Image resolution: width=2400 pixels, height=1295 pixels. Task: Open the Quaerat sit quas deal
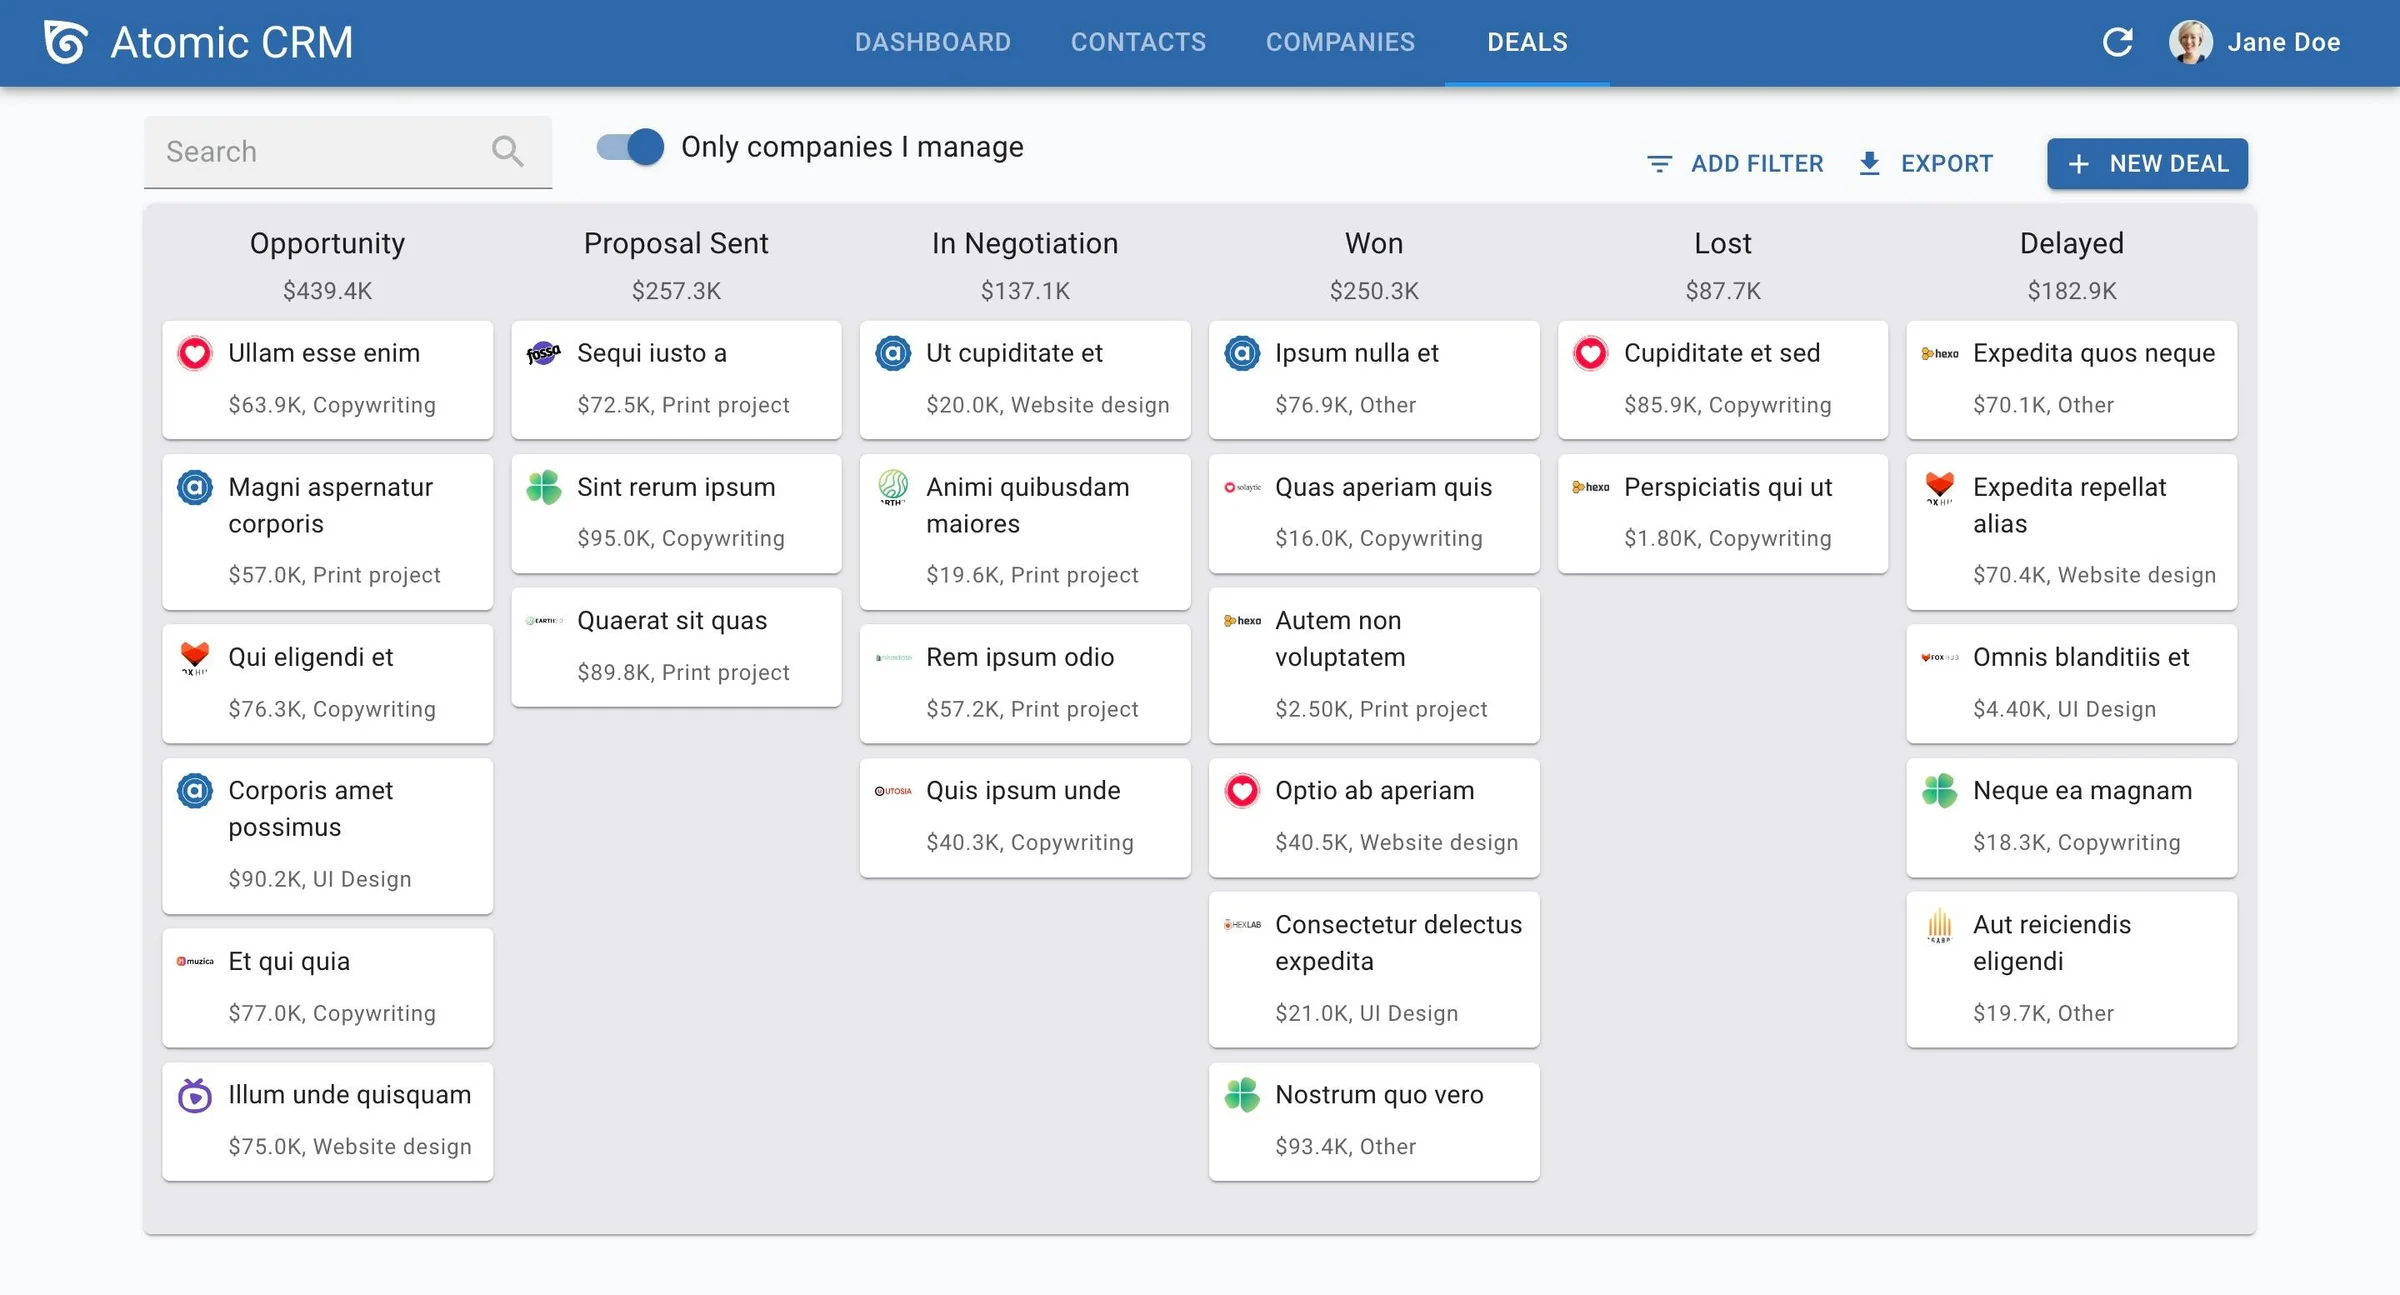pyautogui.click(x=676, y=647)
